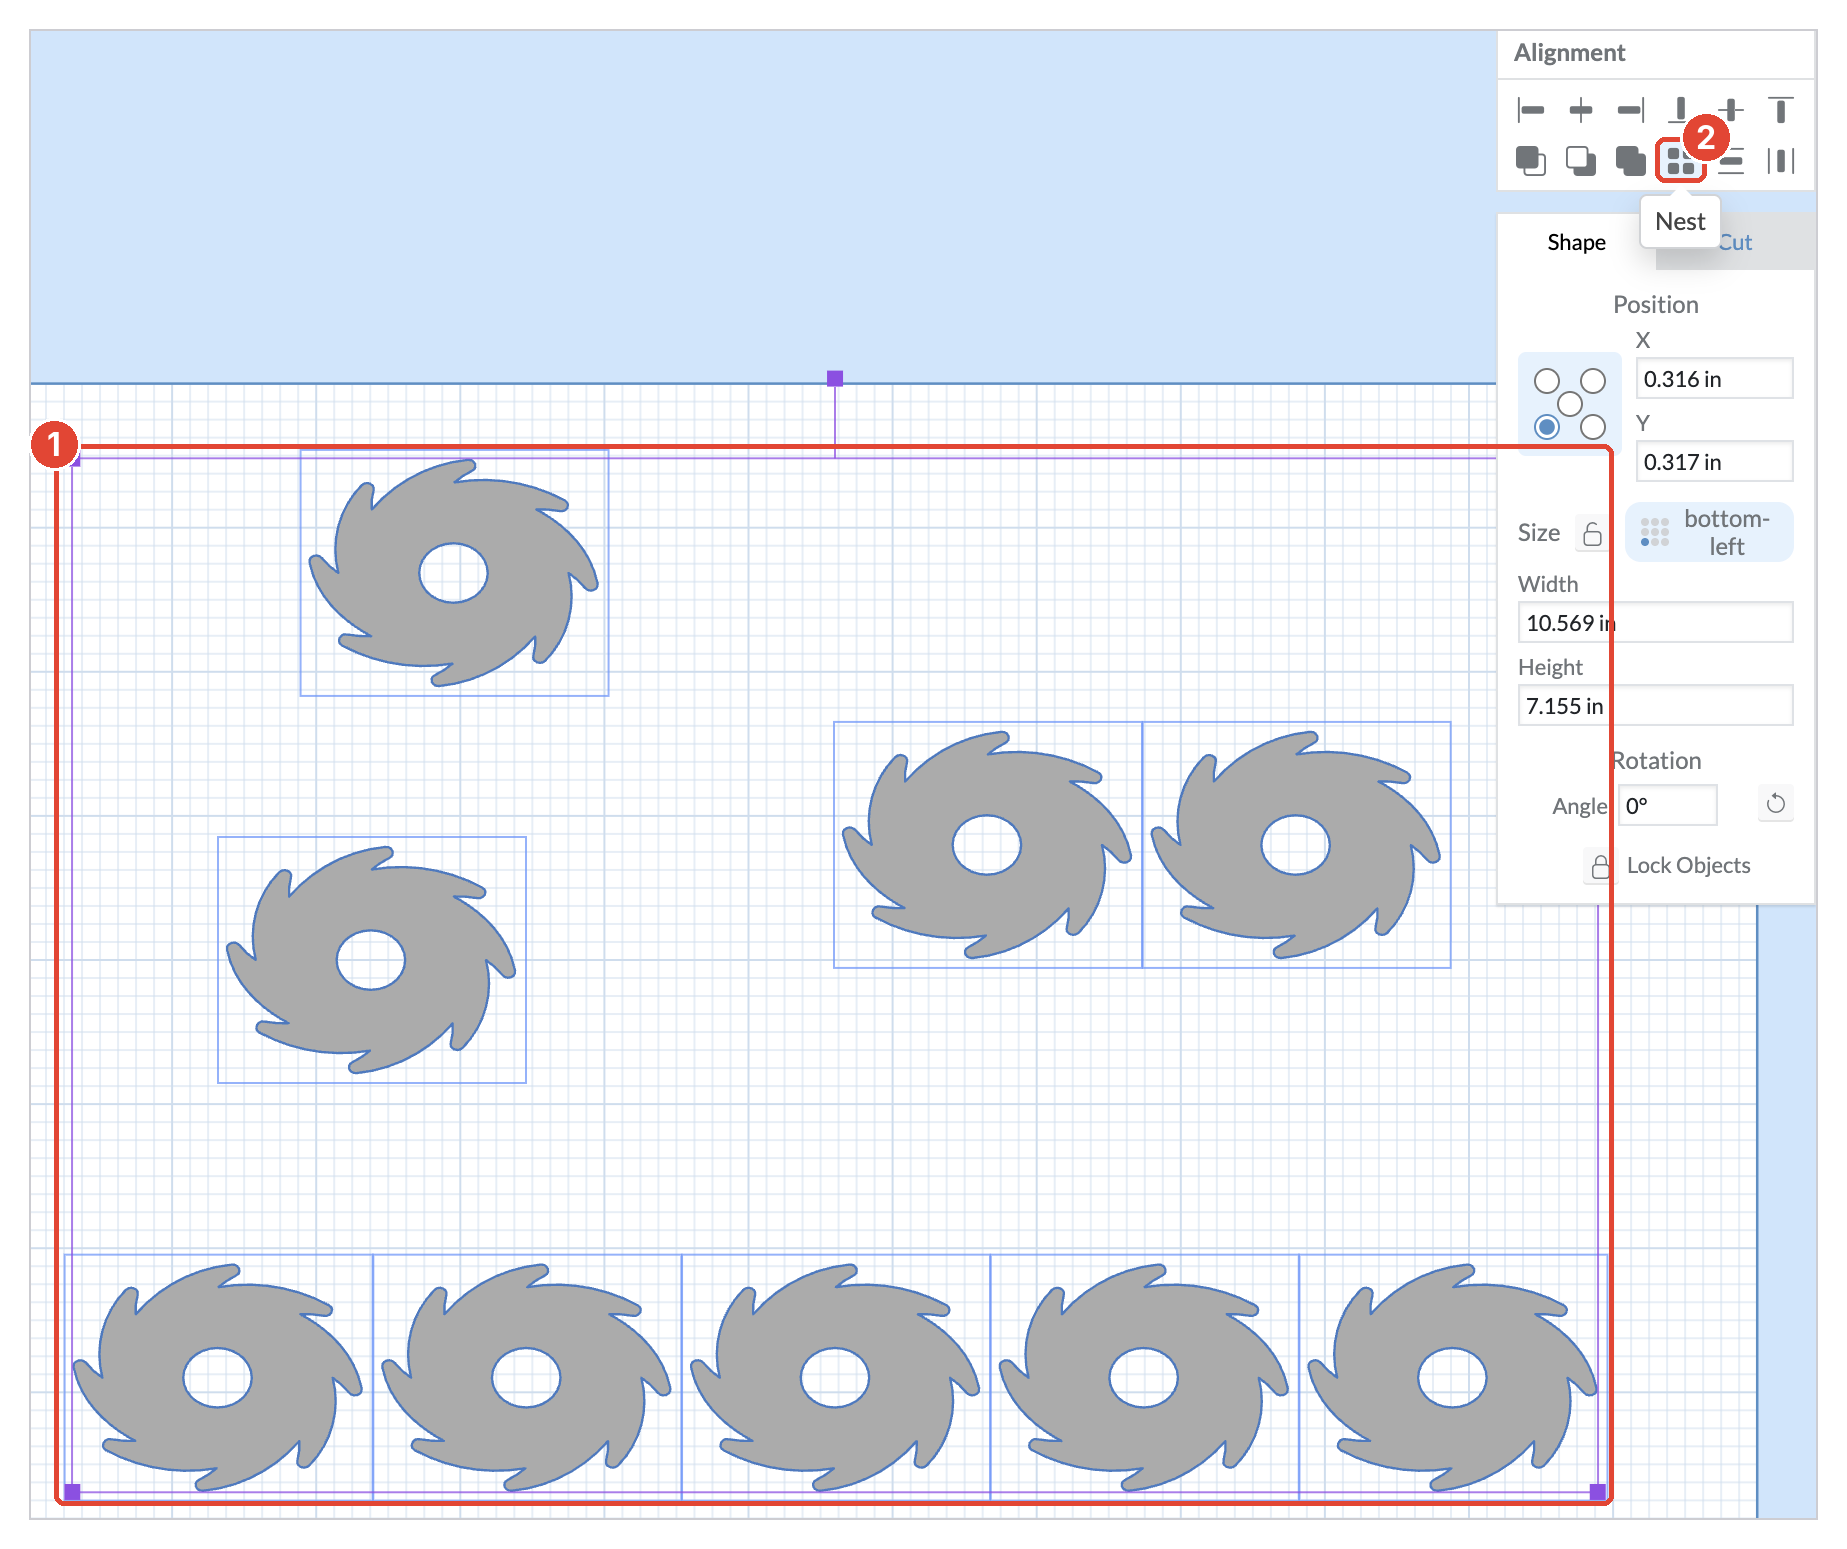
Task: Click the Nest objects icon
Action: pos(1680,160)
